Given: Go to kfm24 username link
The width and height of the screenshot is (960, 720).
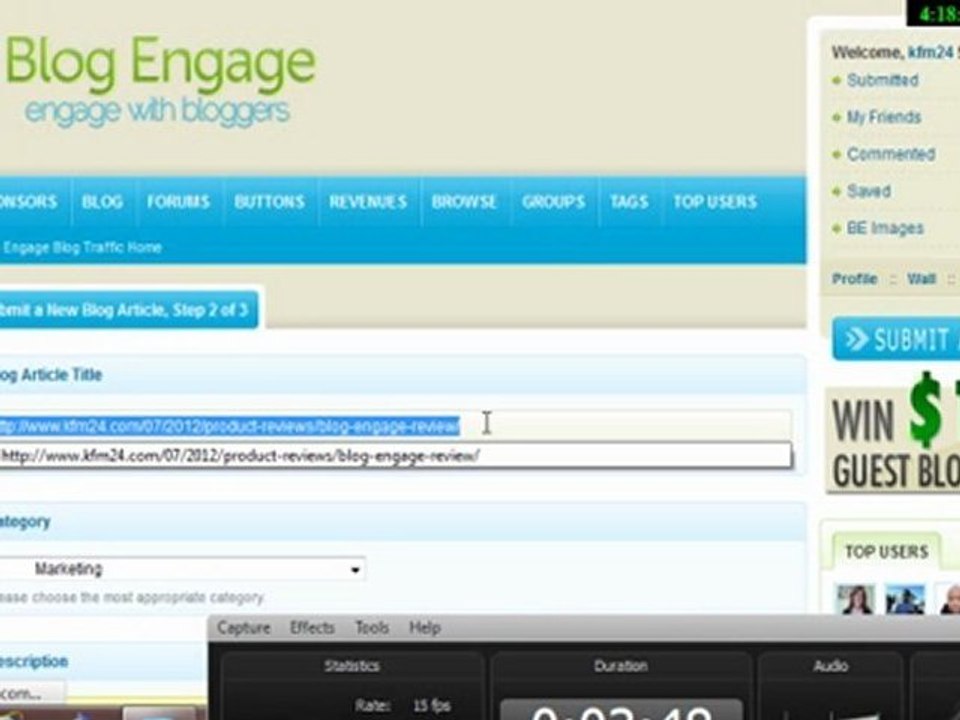Looking at the screenshot, I should (931, 53).
